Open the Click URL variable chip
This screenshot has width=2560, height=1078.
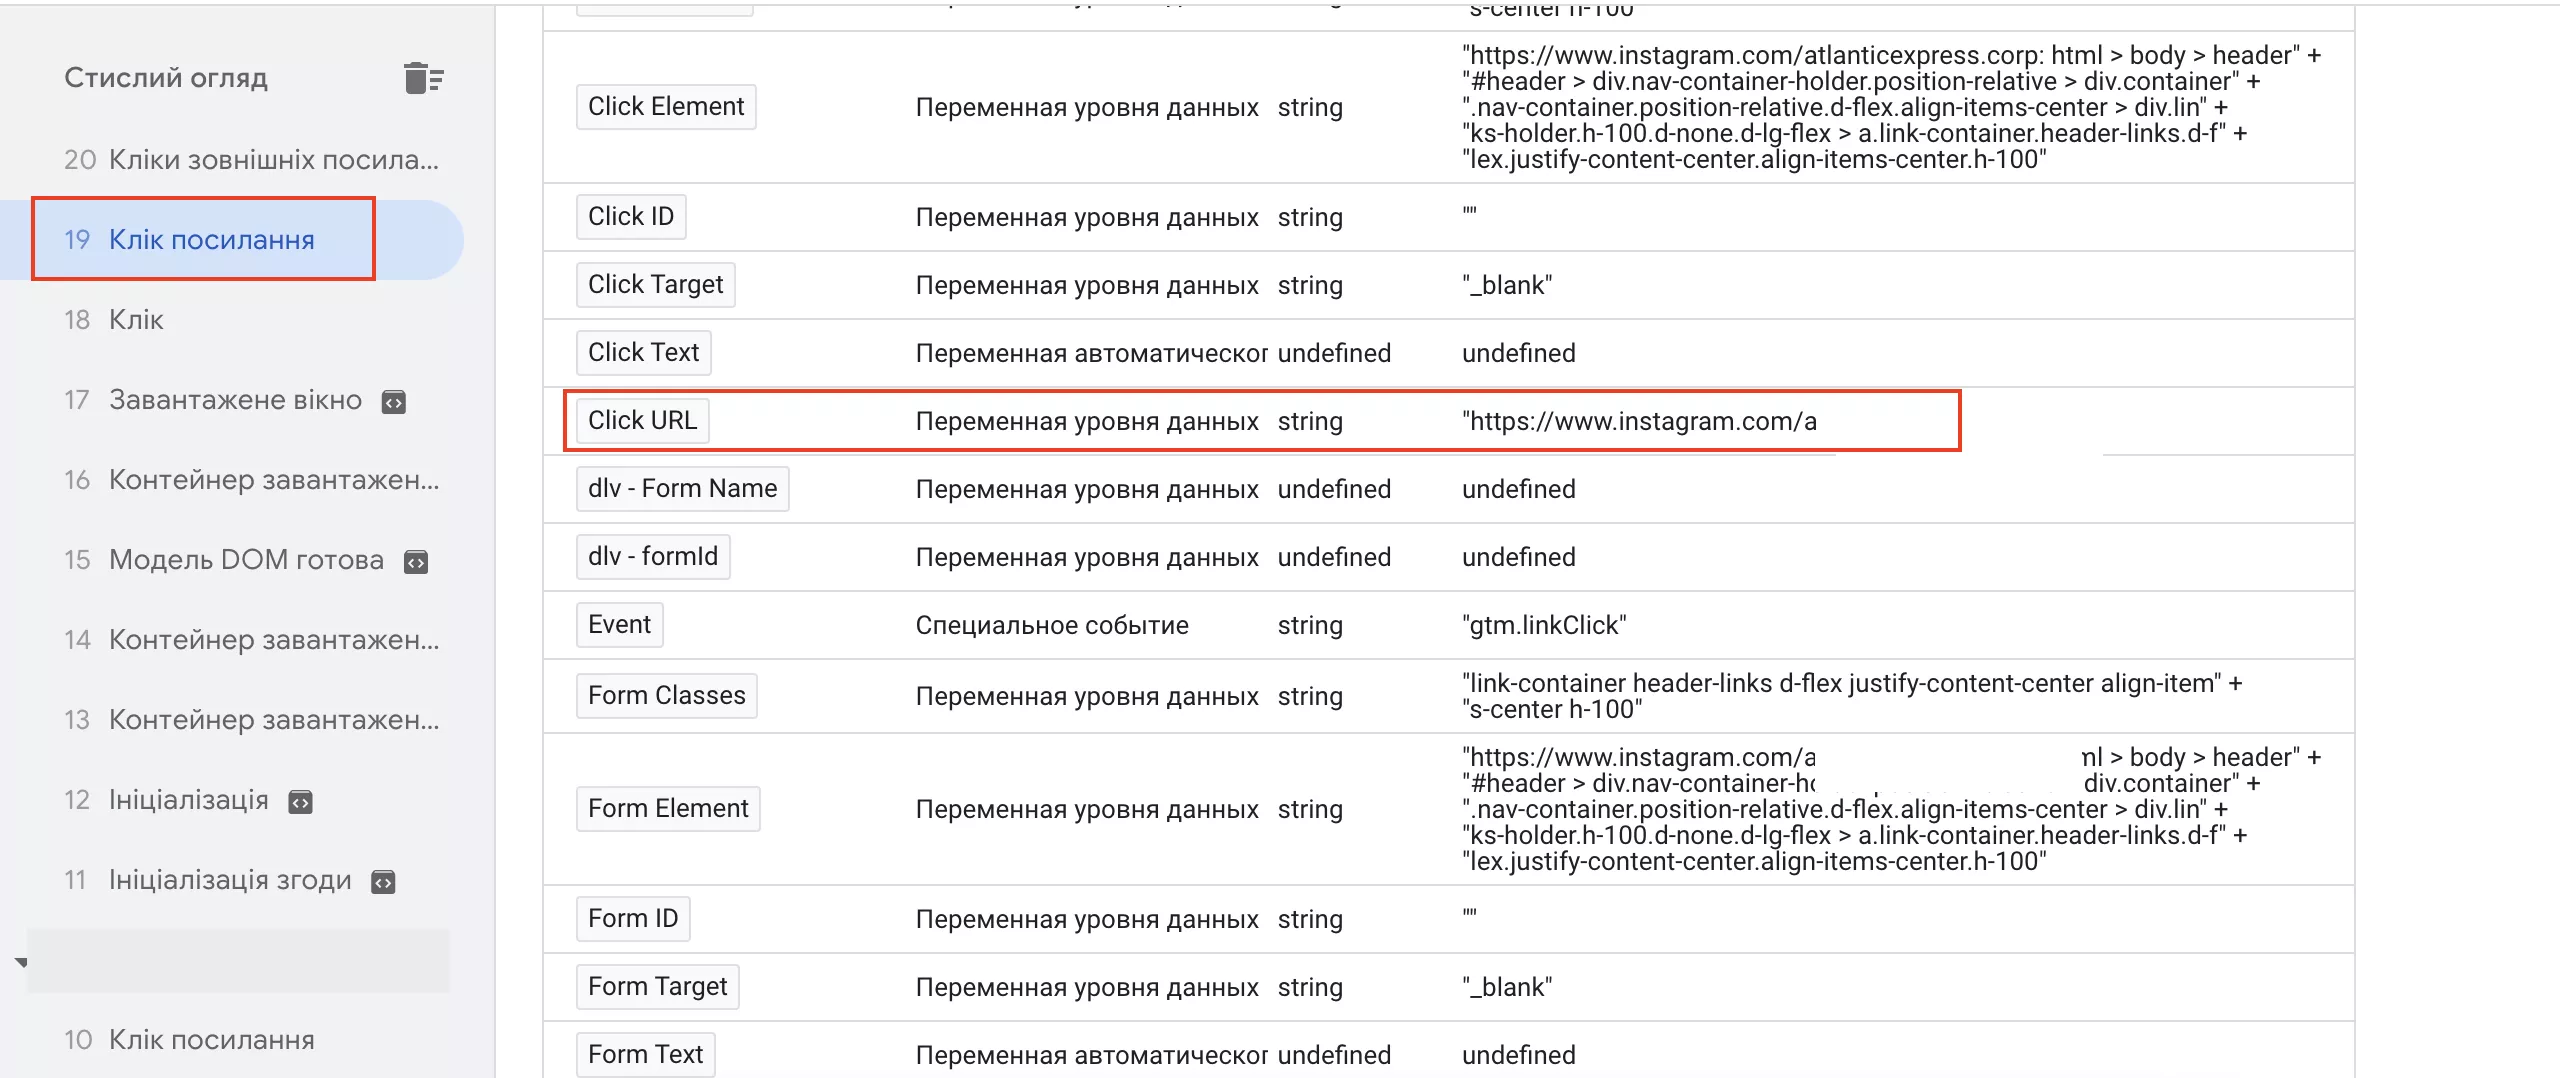click(642, 421)
